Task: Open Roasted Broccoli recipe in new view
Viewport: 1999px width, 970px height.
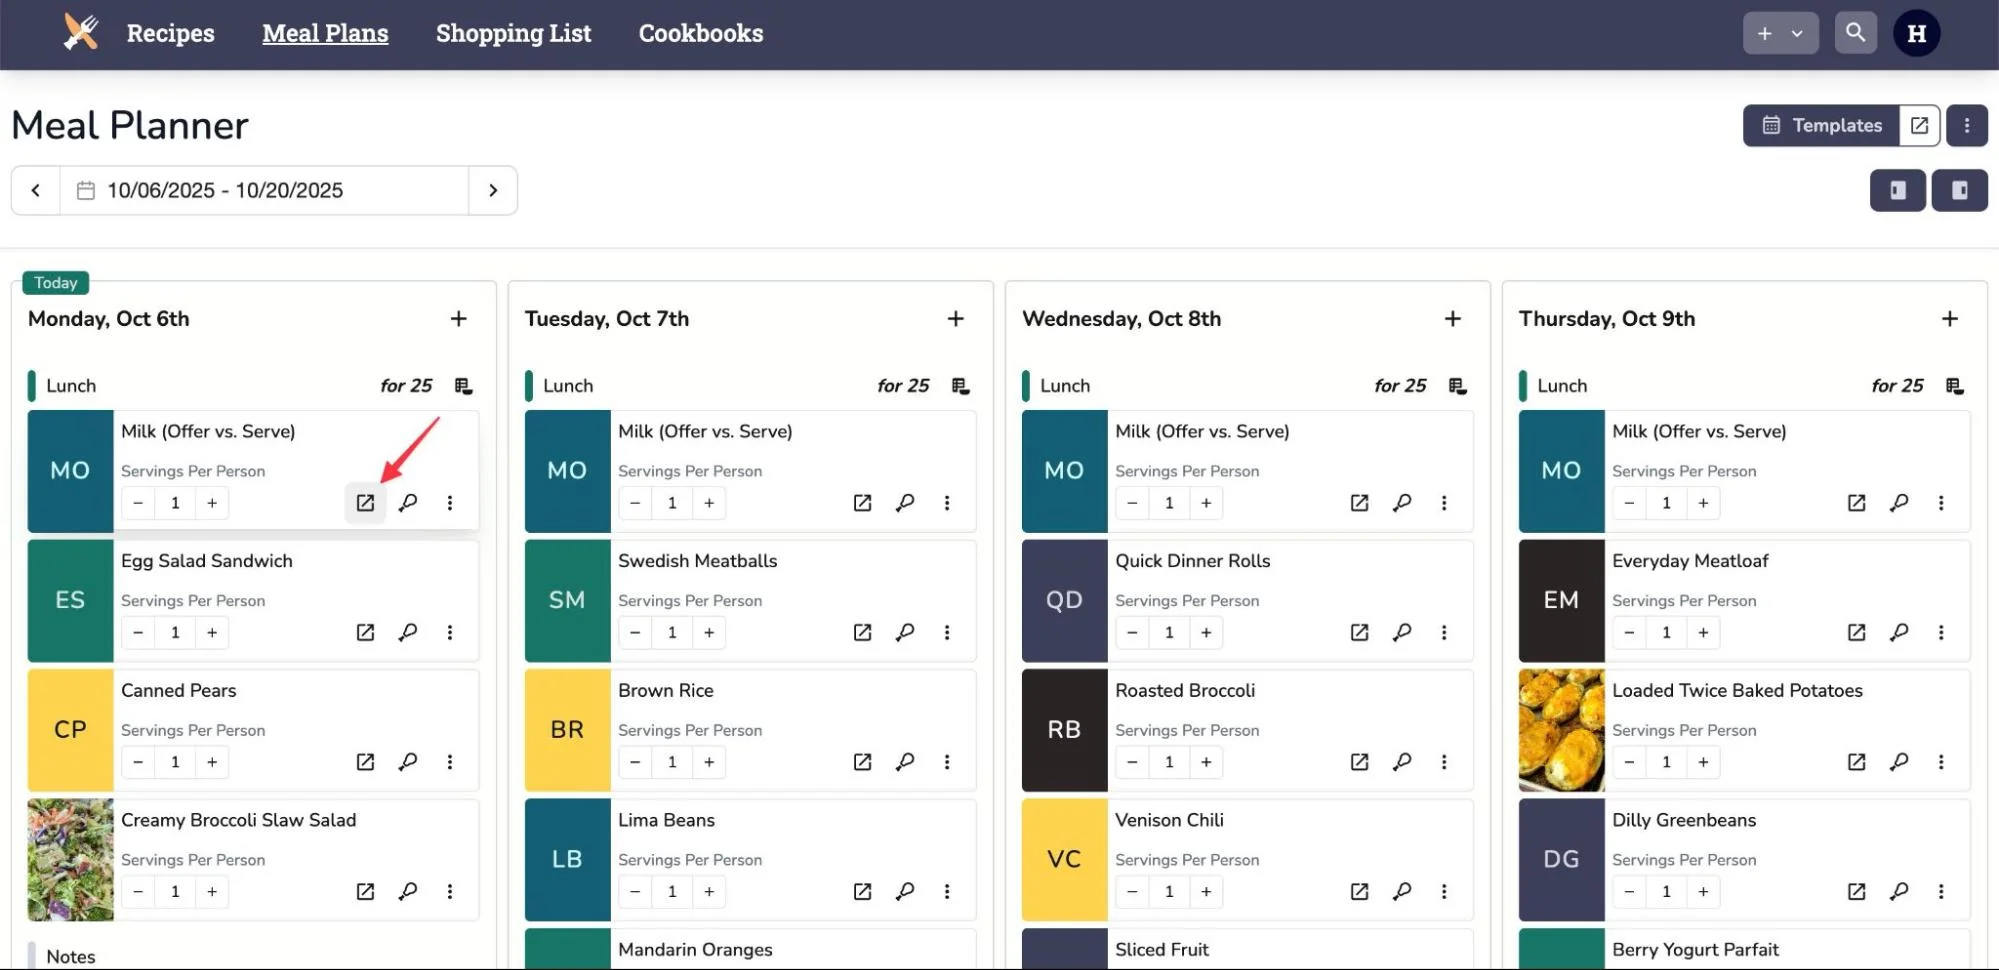Action: pyautogui.click(x=1359, y=762)
